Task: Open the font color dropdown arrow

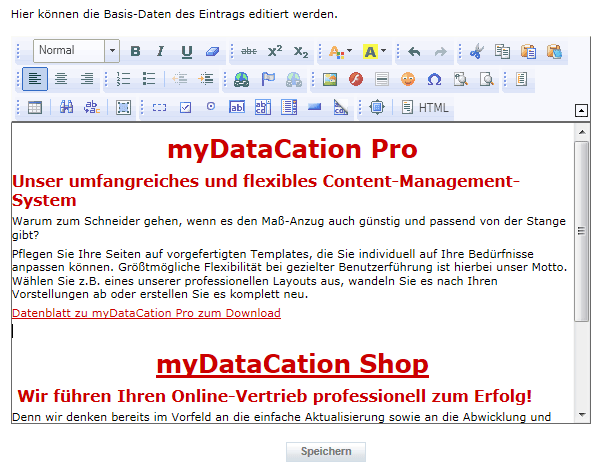Action: coord(349,51)
